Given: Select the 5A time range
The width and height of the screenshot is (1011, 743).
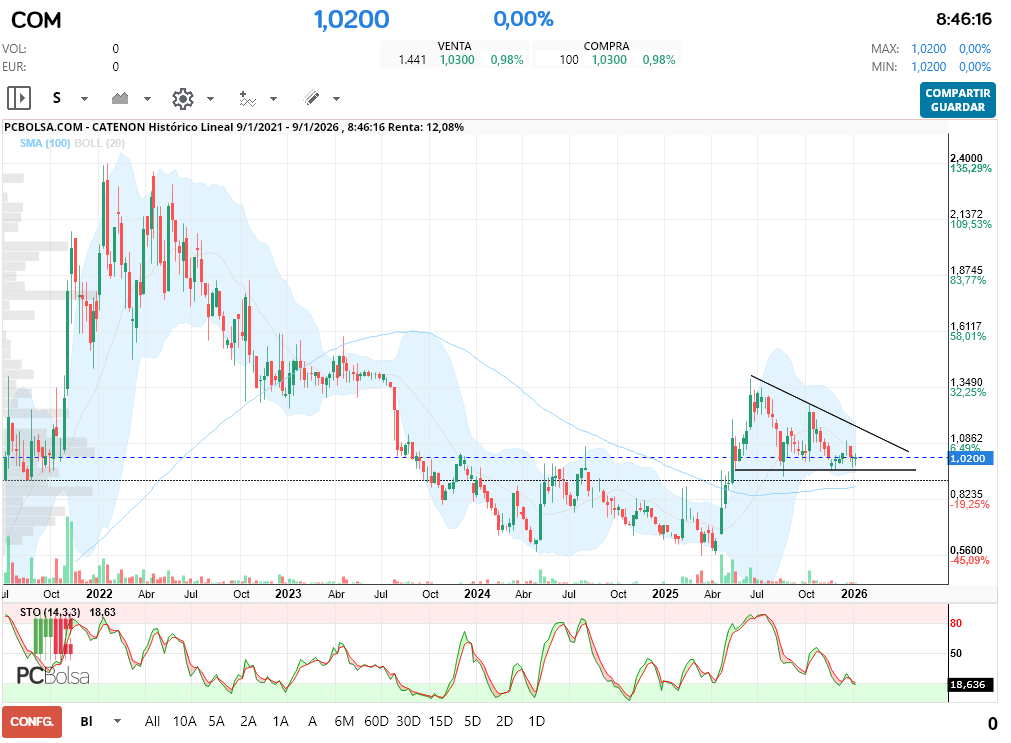Looking at the screenshot, I should 216,721.
